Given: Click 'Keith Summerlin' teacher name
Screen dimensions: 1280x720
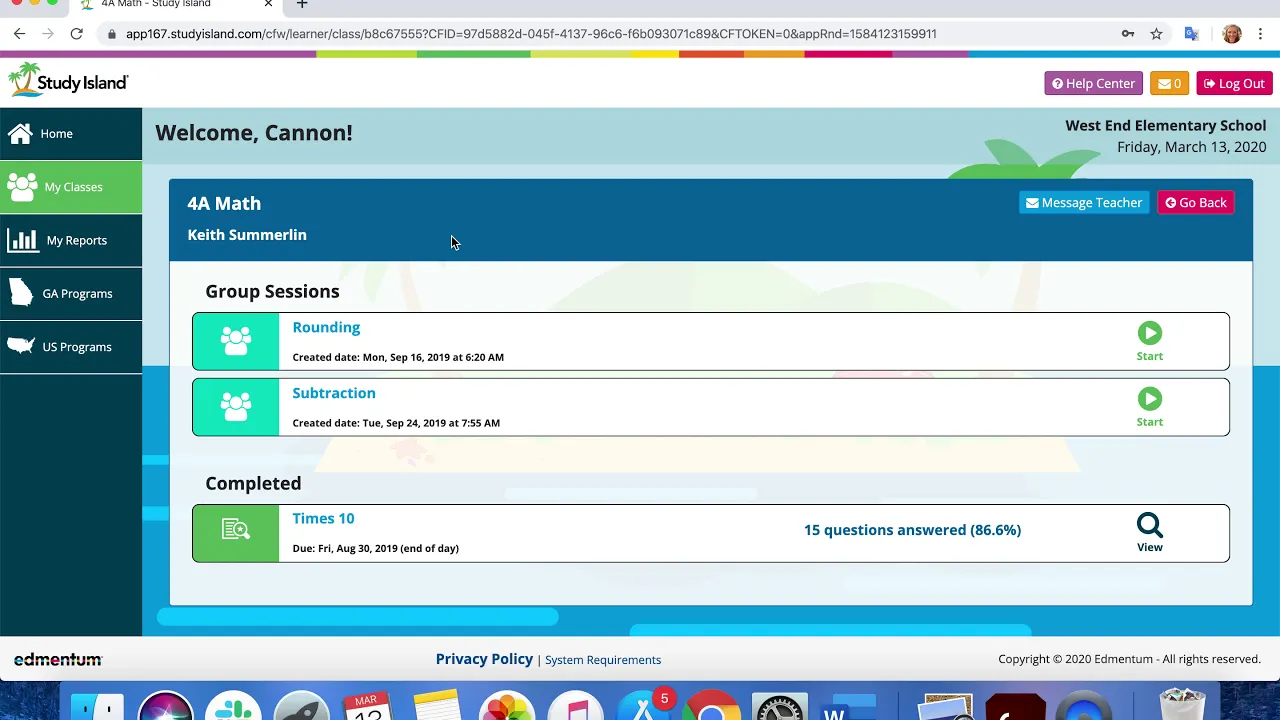Looking at the screenshot, I should pyautogui.click(x=247, y=235).
